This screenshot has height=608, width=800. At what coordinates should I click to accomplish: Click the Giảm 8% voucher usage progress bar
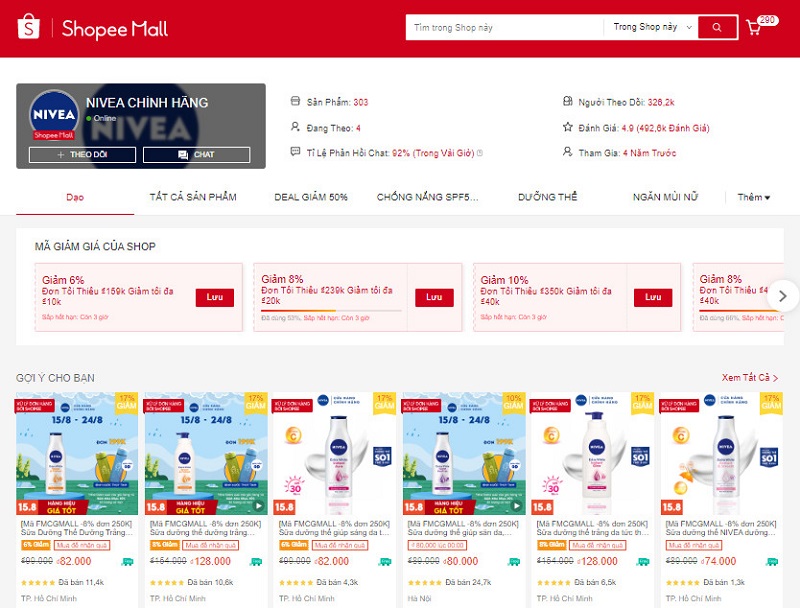click(331, 310)
